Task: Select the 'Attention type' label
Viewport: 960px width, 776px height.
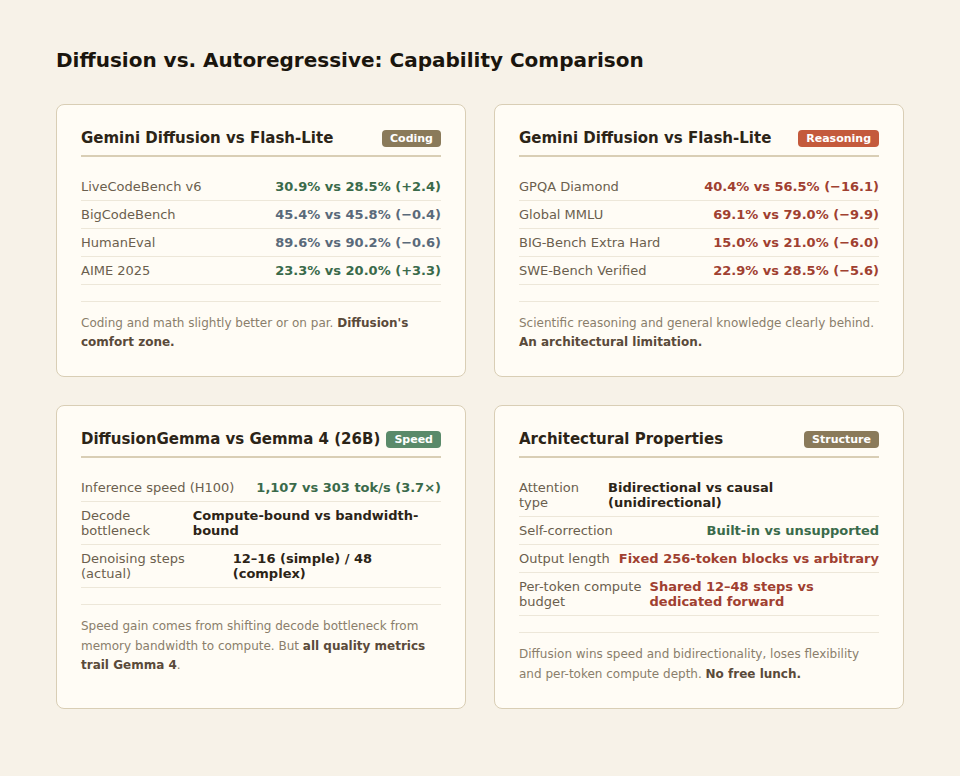Action: click(x=549, y=495)
